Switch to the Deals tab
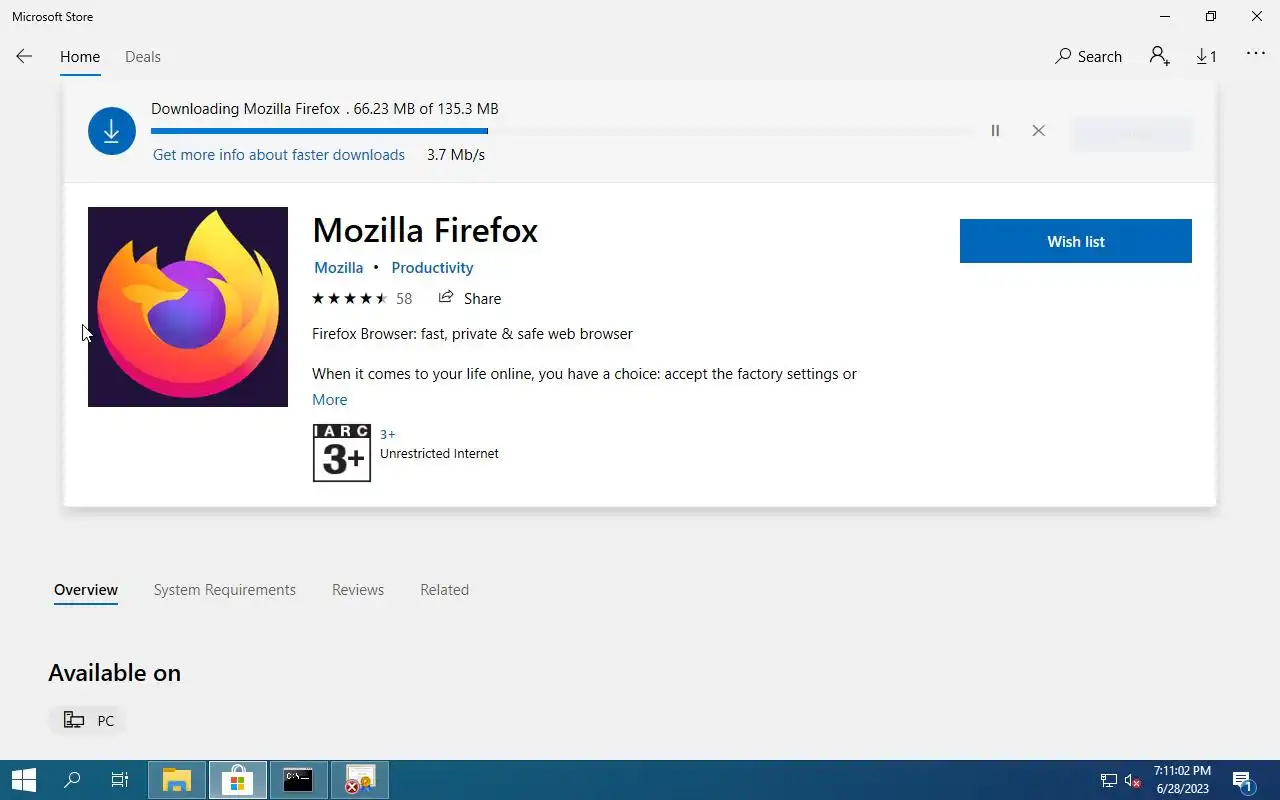 click(143, 57)
